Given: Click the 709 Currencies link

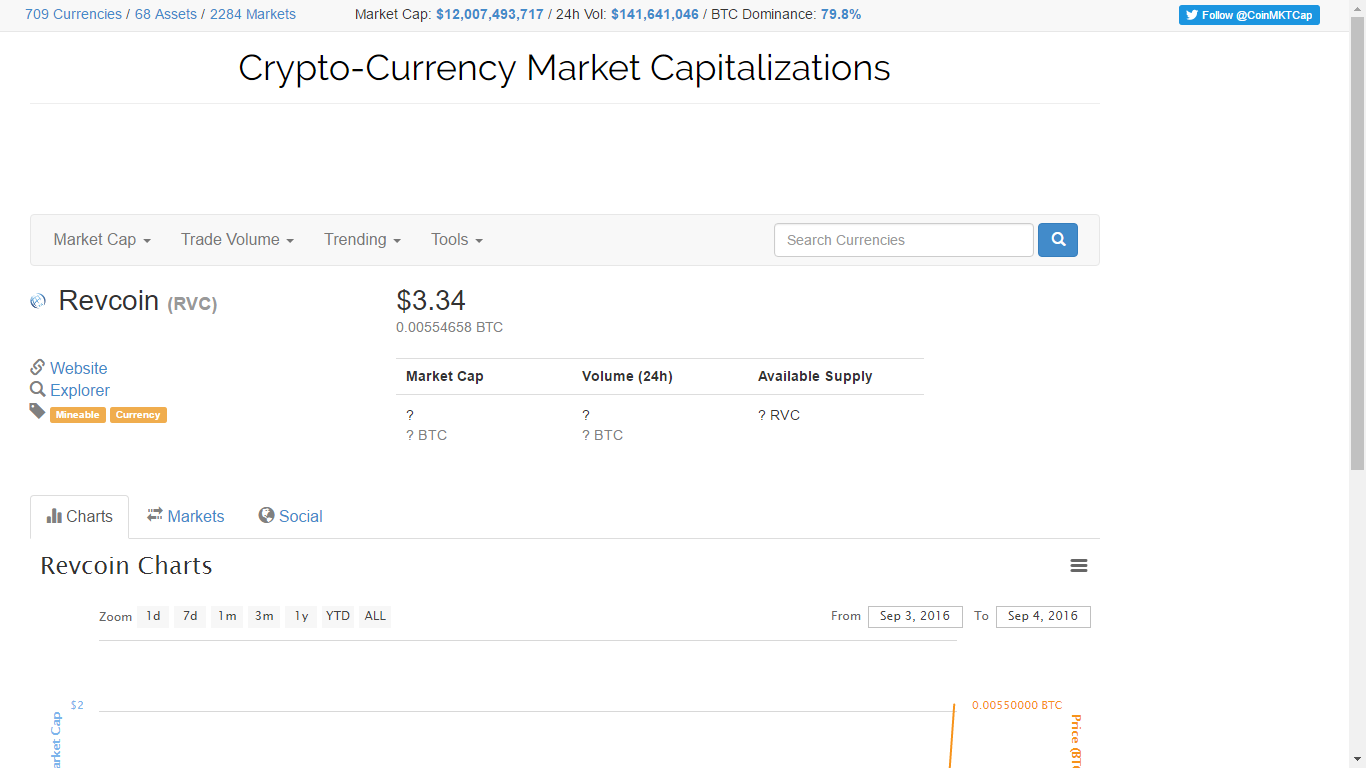Looking at the screenshot, I should [x=73, y=14].
